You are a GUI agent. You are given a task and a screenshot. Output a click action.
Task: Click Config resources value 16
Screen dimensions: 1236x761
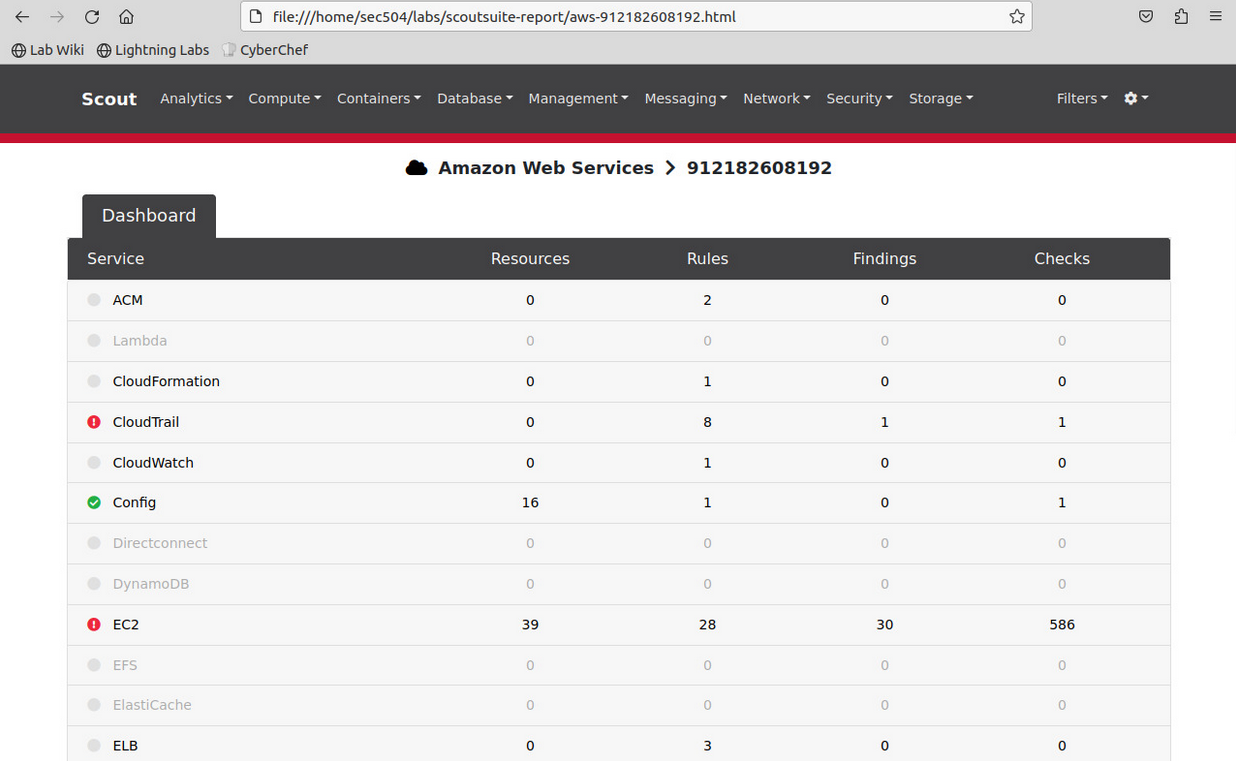click(530, 503)
